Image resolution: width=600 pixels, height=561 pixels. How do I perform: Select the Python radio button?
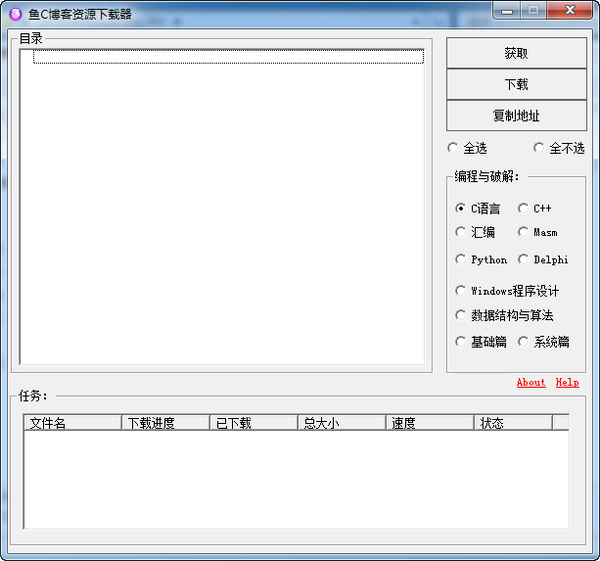(x=460, y=259)
